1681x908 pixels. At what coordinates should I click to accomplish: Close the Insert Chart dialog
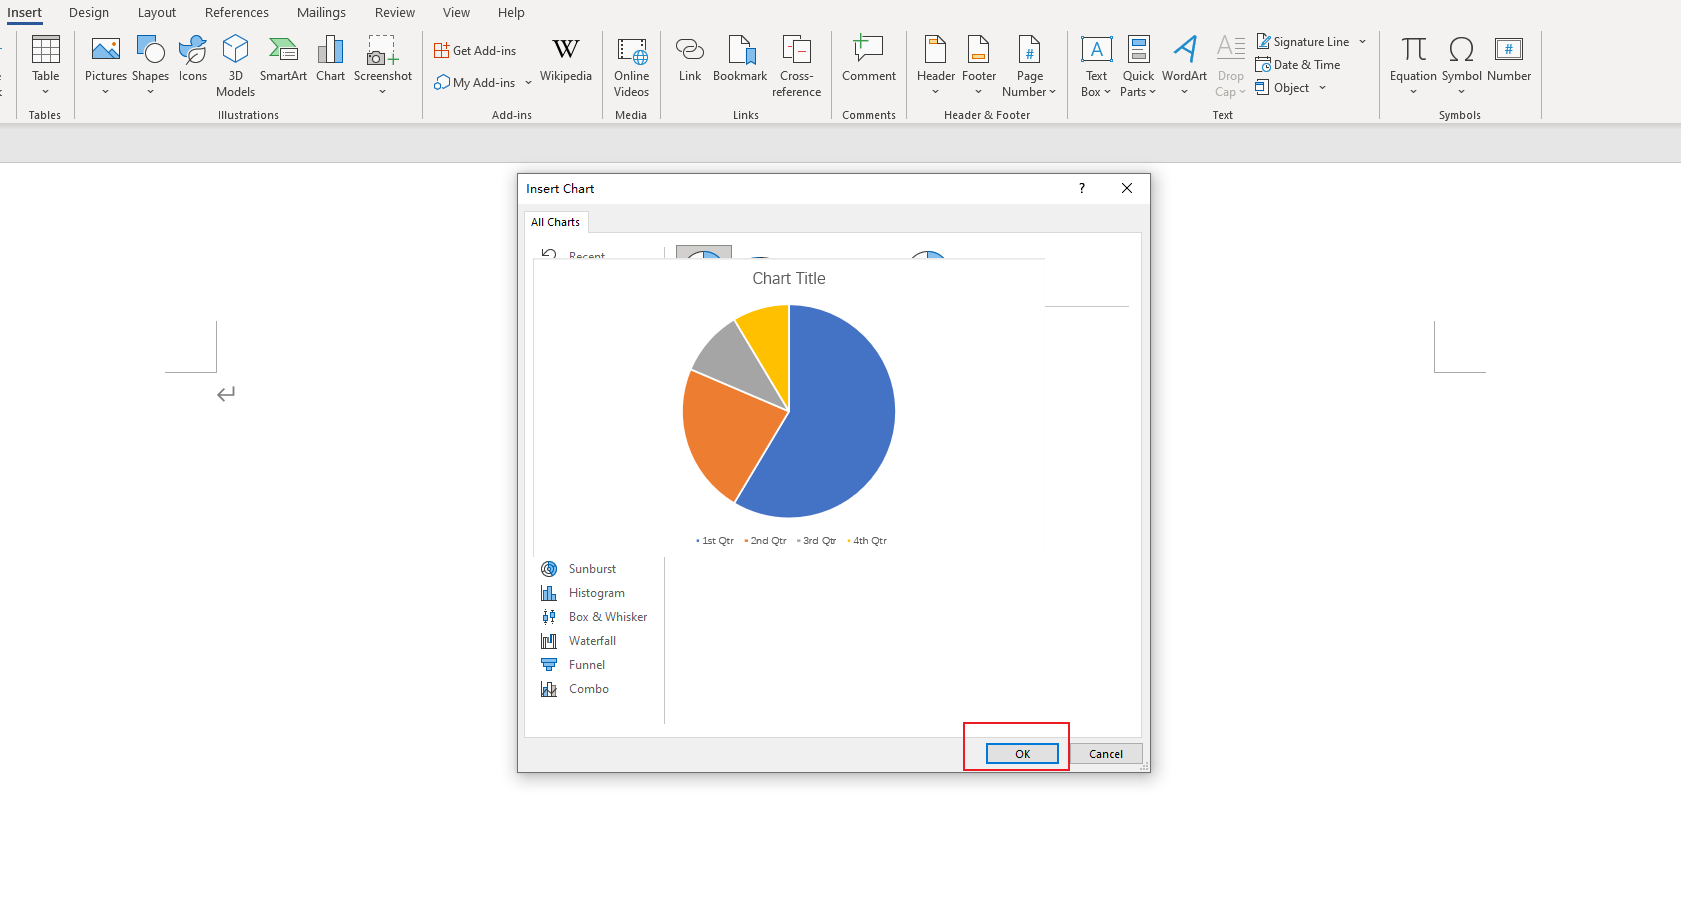pyautogui.click(x=1127, y=188)
